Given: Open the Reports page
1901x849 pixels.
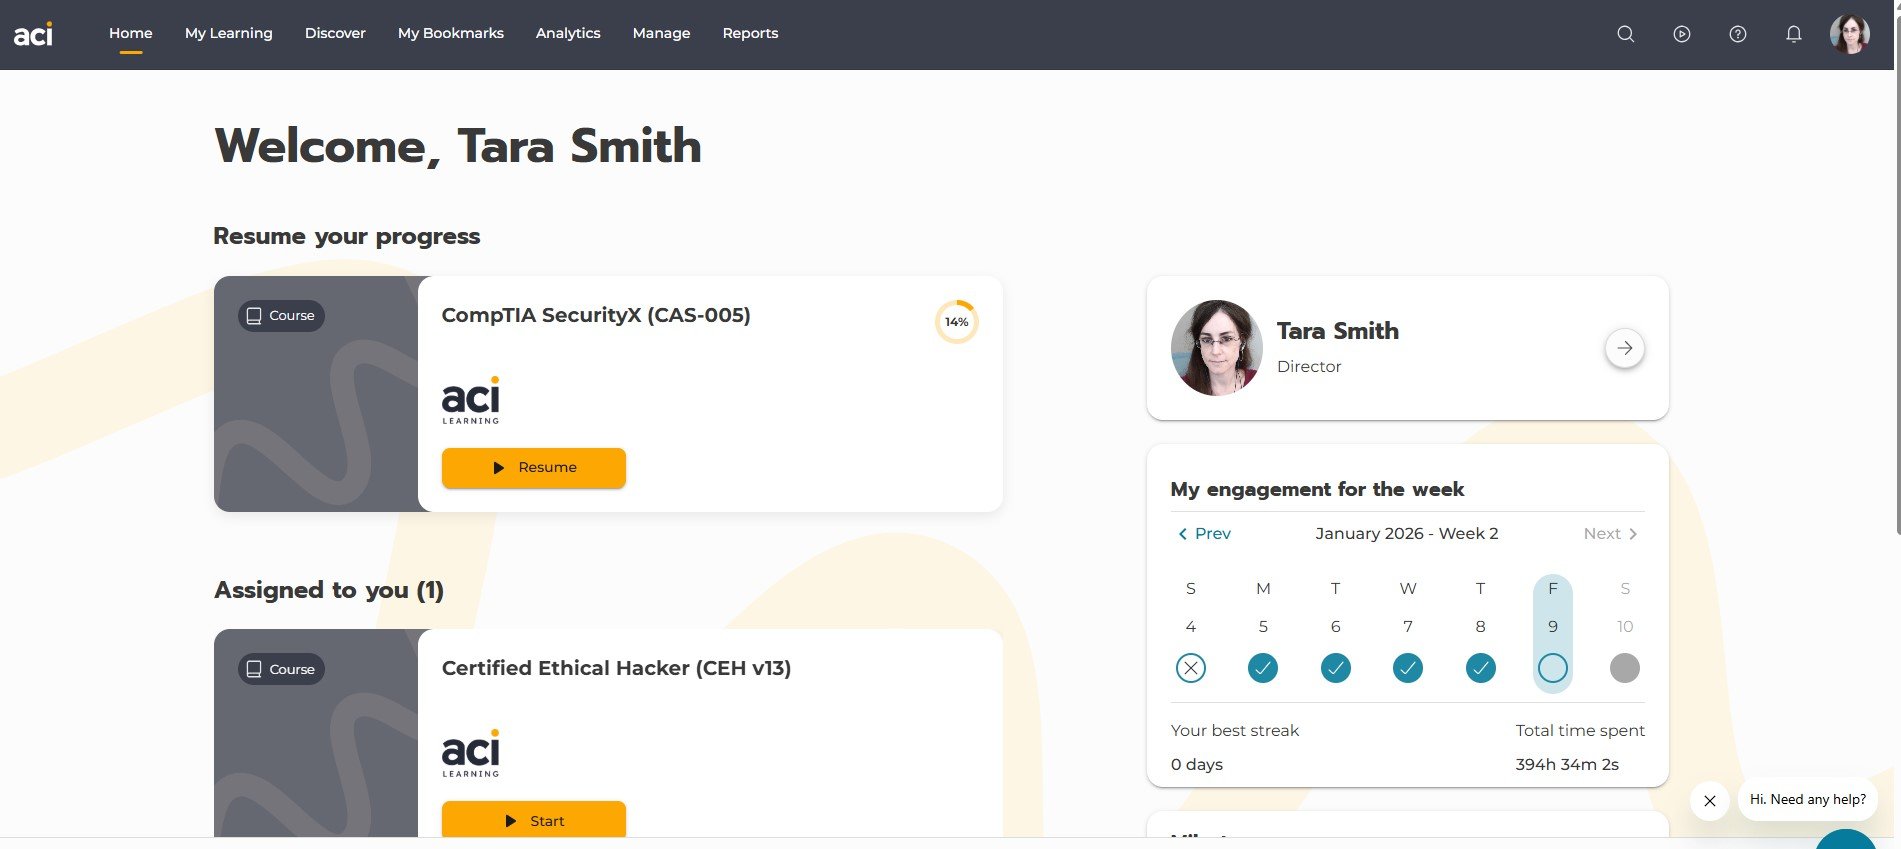Looking at the screenshot, I should 750,33.
